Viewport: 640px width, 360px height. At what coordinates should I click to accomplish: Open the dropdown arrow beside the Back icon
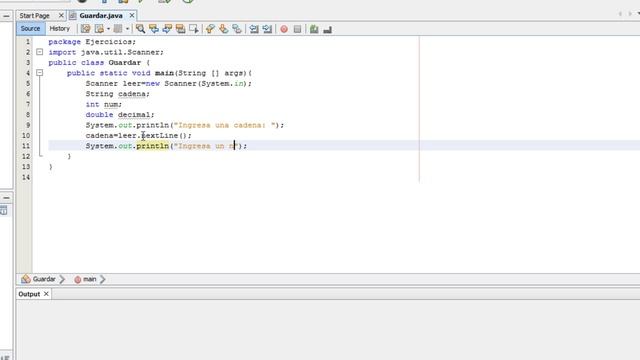(108, 29)
